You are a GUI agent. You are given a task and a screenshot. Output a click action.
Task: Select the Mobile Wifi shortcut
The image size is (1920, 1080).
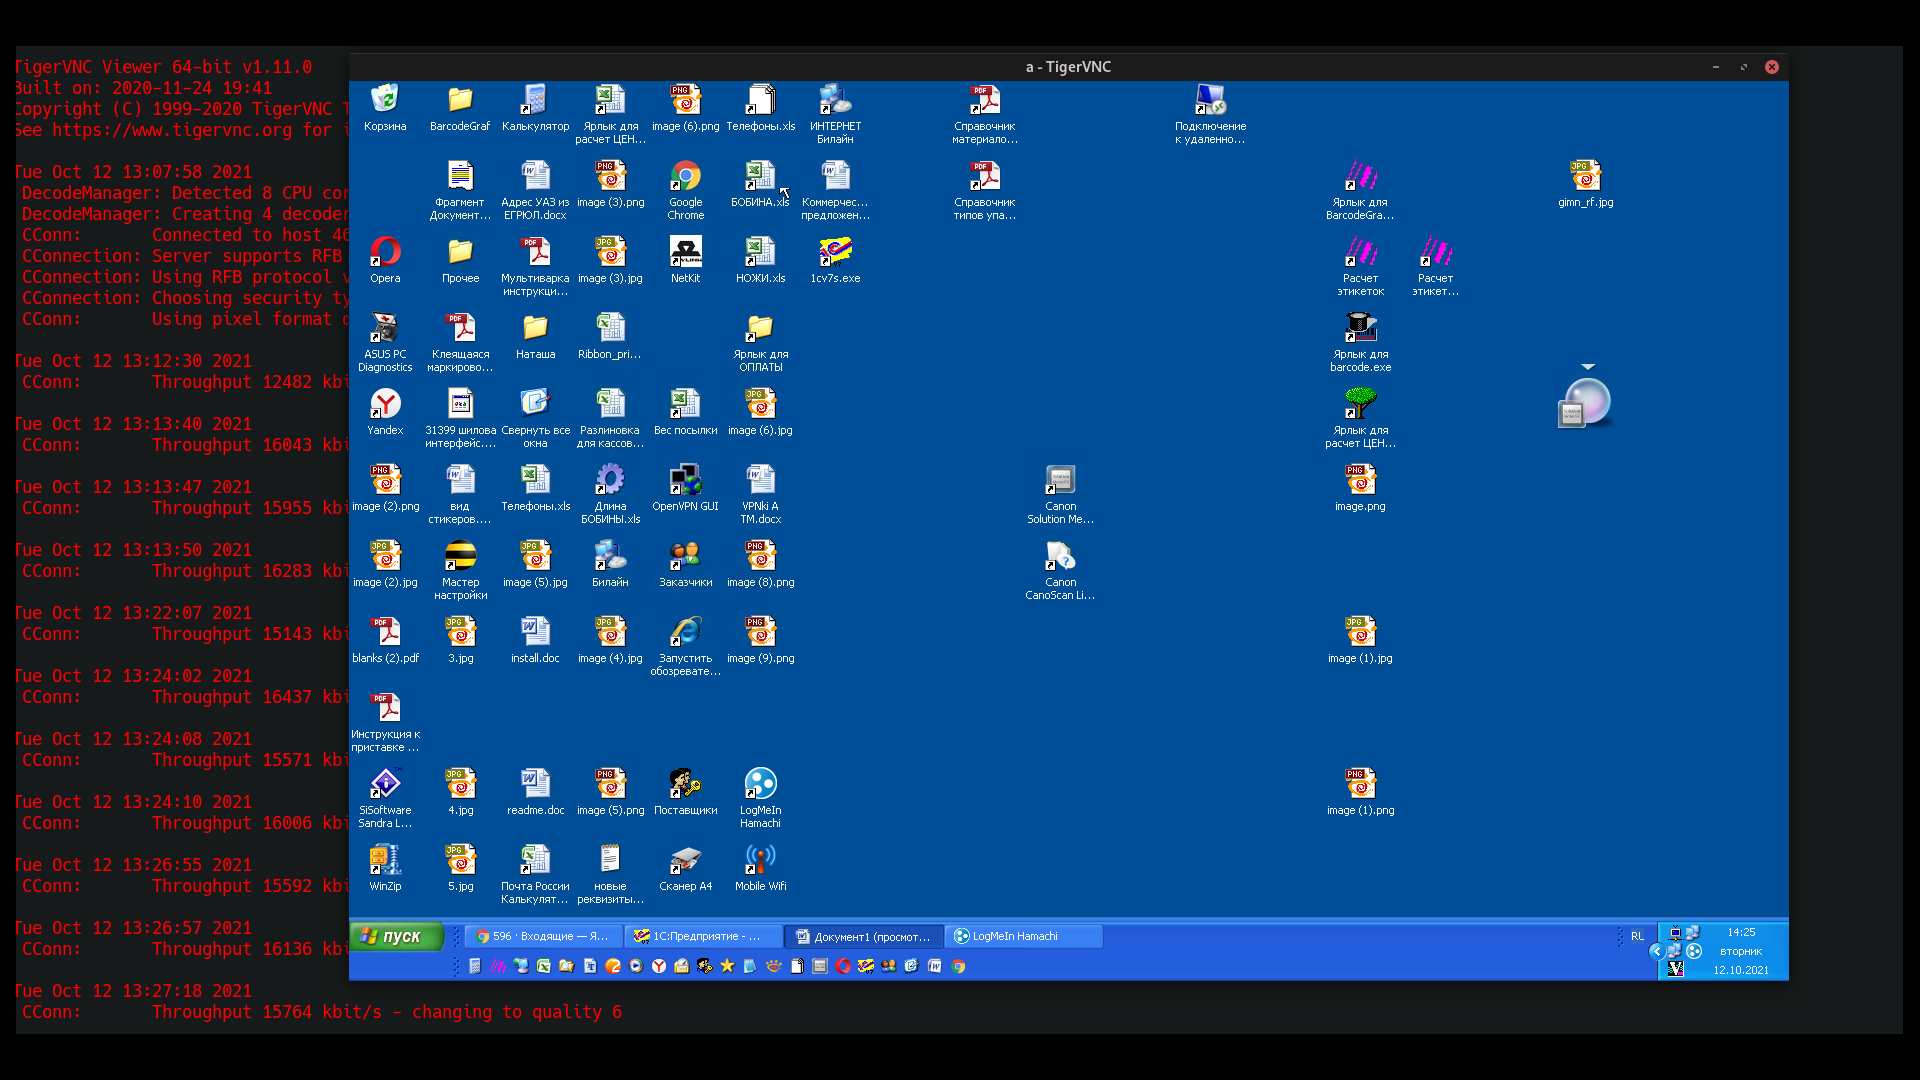coord(760,861)
